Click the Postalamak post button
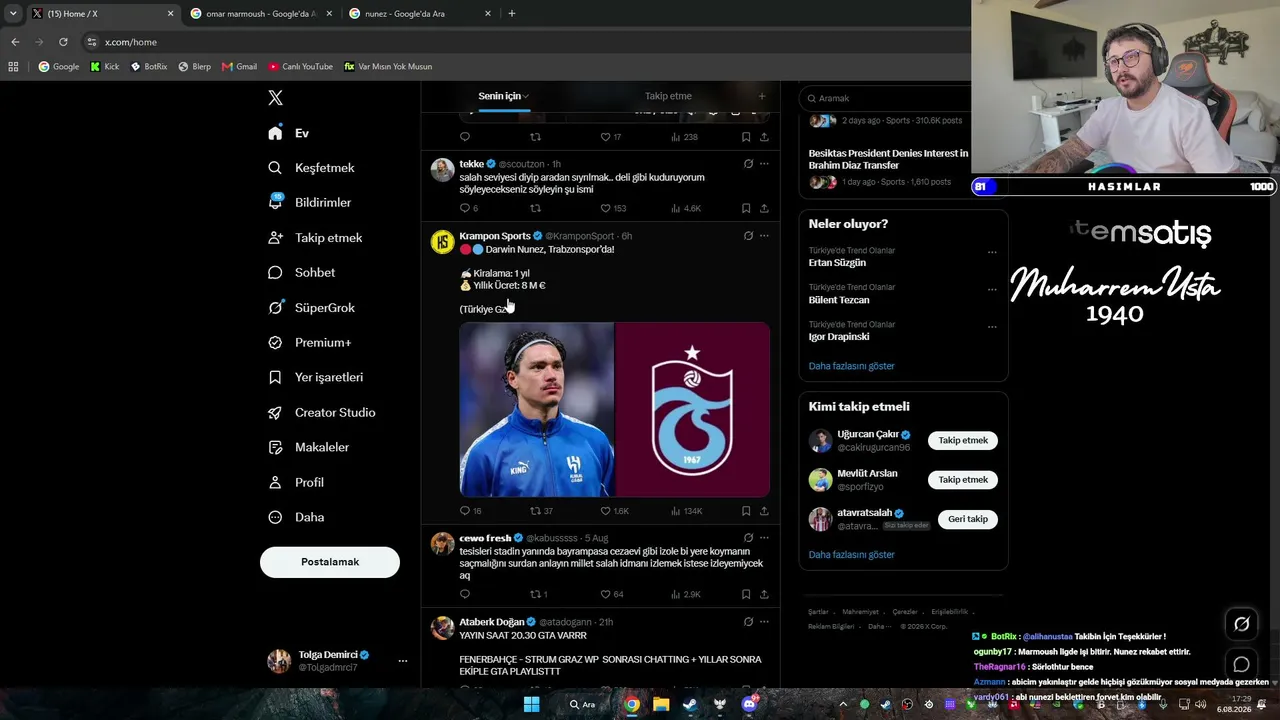Viewport: 1280px width, 720px height. point(330,562)
